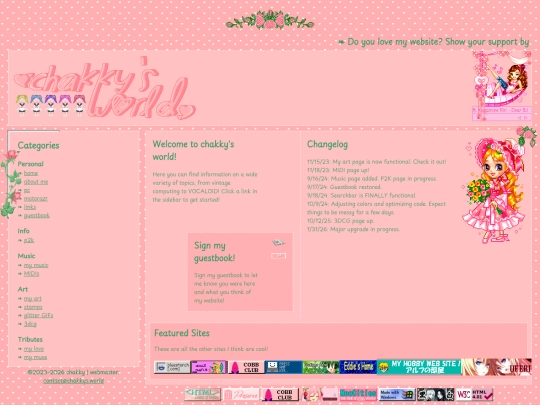
Task: Click the blue smiley-face computer badge
Action: click(283, 367)
